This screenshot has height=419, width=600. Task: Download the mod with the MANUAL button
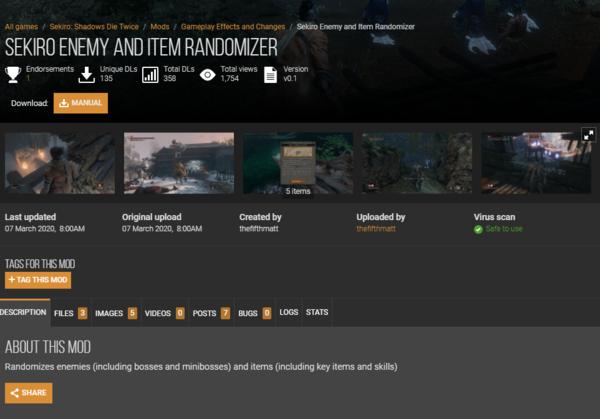click(x=81, y=103)
